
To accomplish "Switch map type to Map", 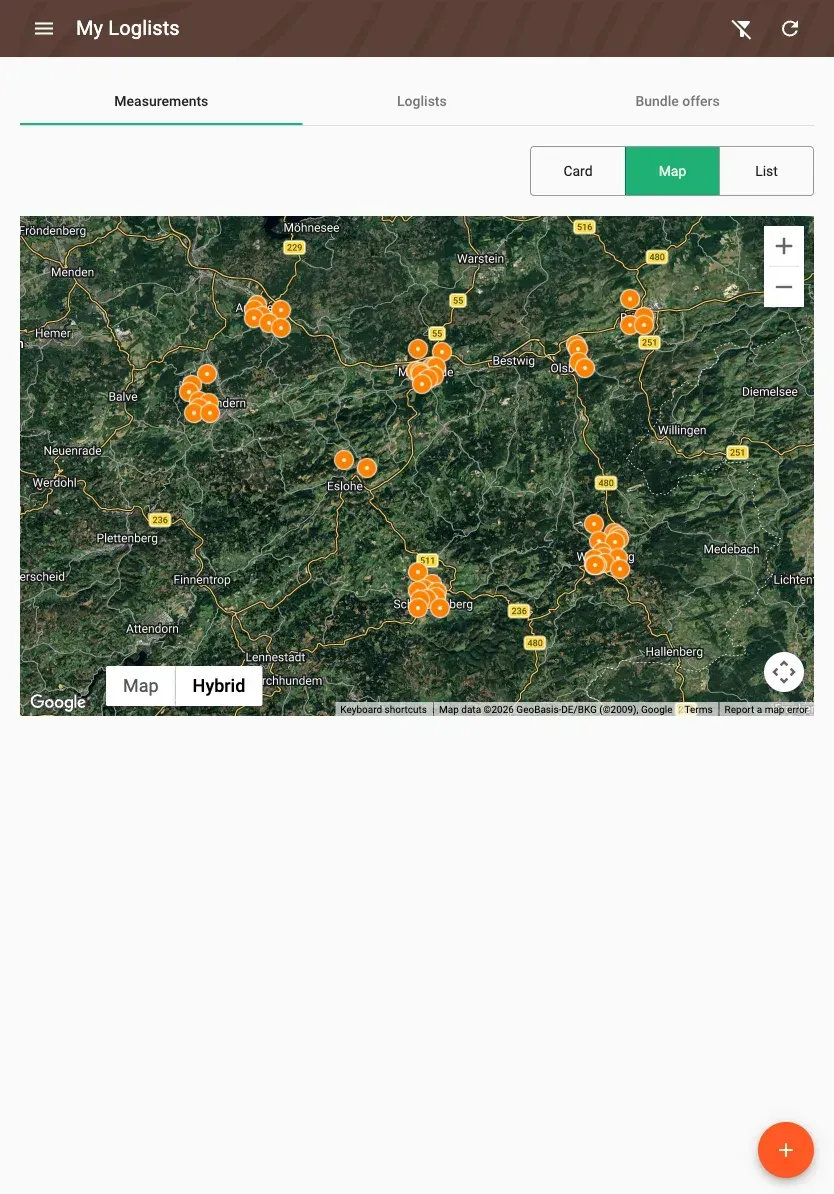I will pyautogui.click(x=141, y=686).
